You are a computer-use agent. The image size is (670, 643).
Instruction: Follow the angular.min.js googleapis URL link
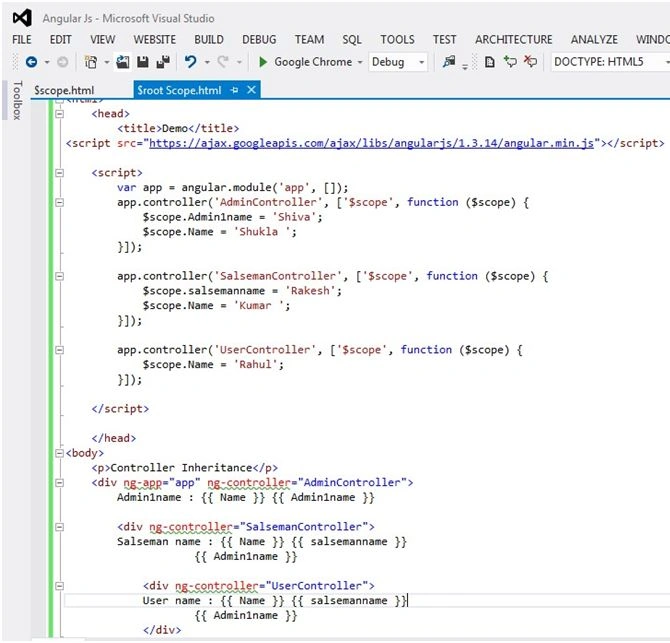371,144
